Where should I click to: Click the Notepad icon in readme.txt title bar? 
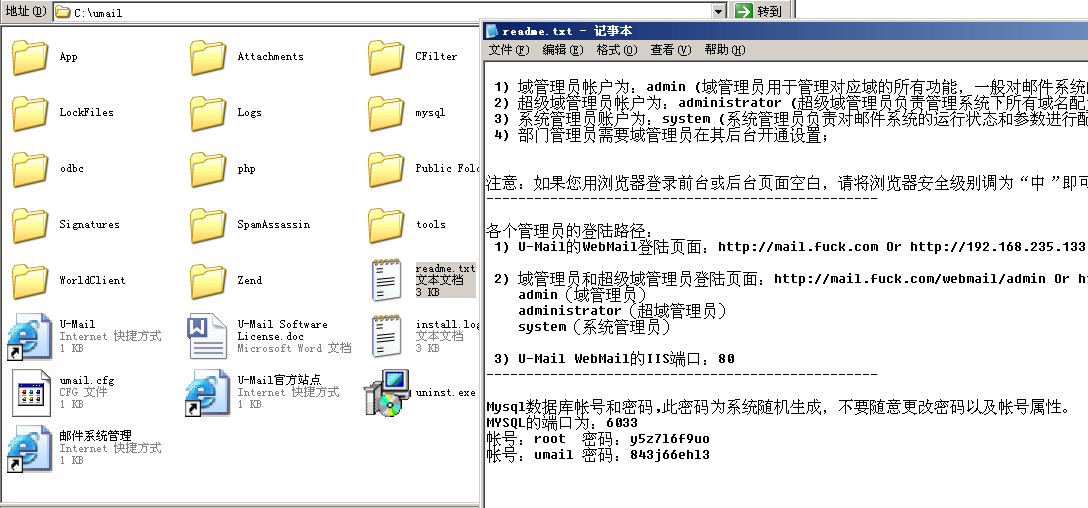[492, 31]
